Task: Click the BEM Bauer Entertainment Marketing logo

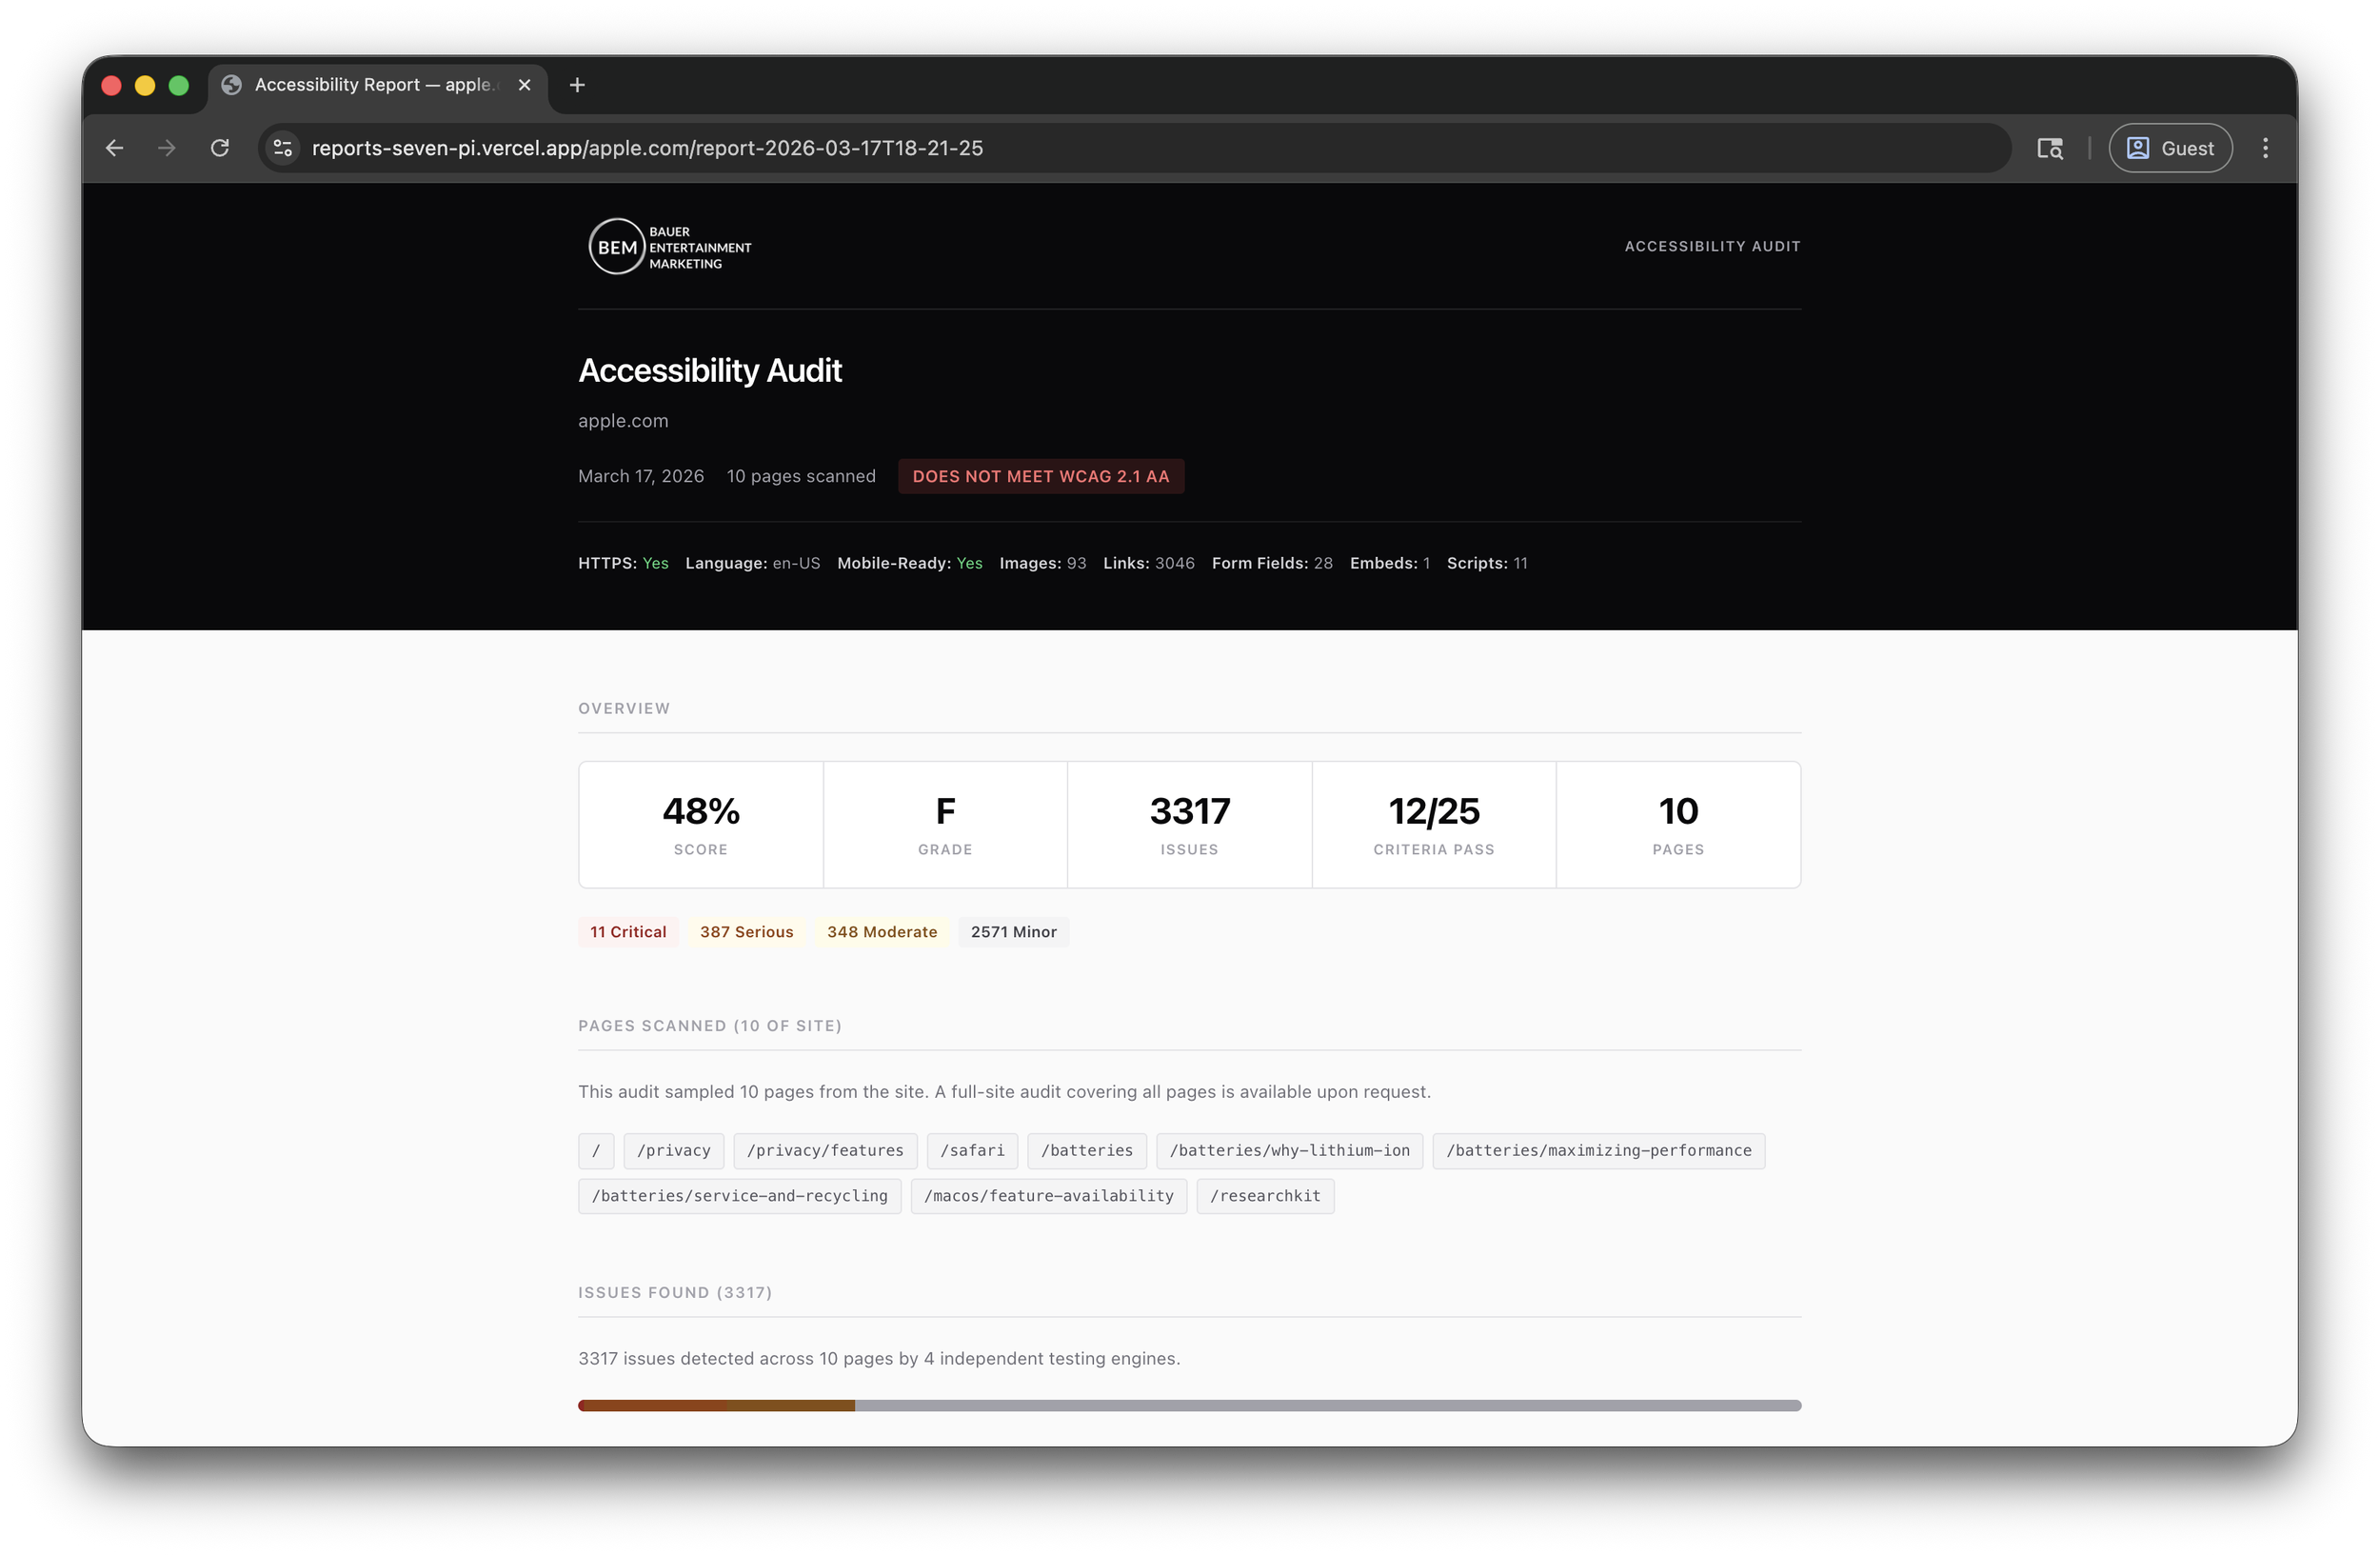Action: tap(668, 246)
